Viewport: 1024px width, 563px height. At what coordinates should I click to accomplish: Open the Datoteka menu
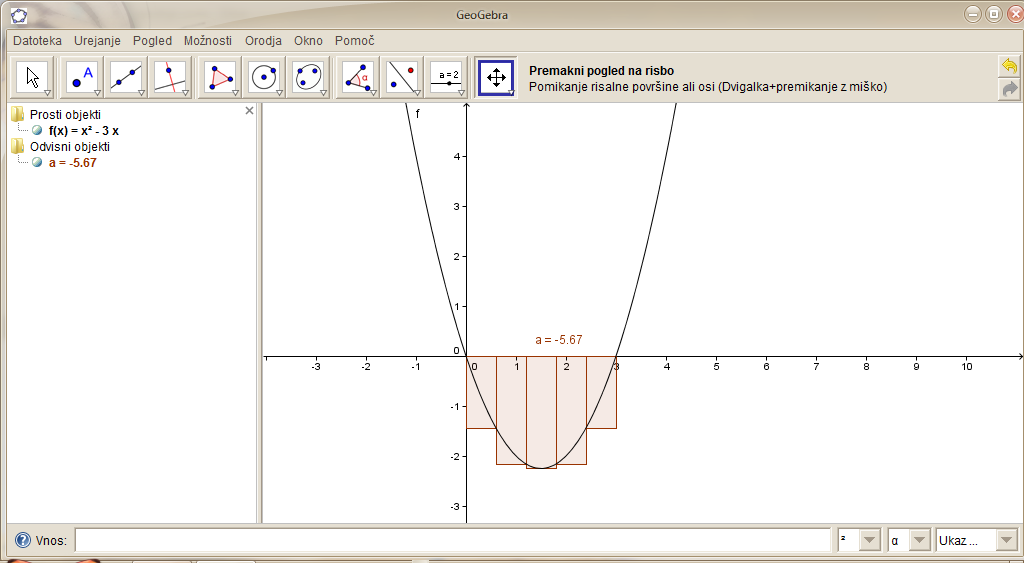coord(37,41)
